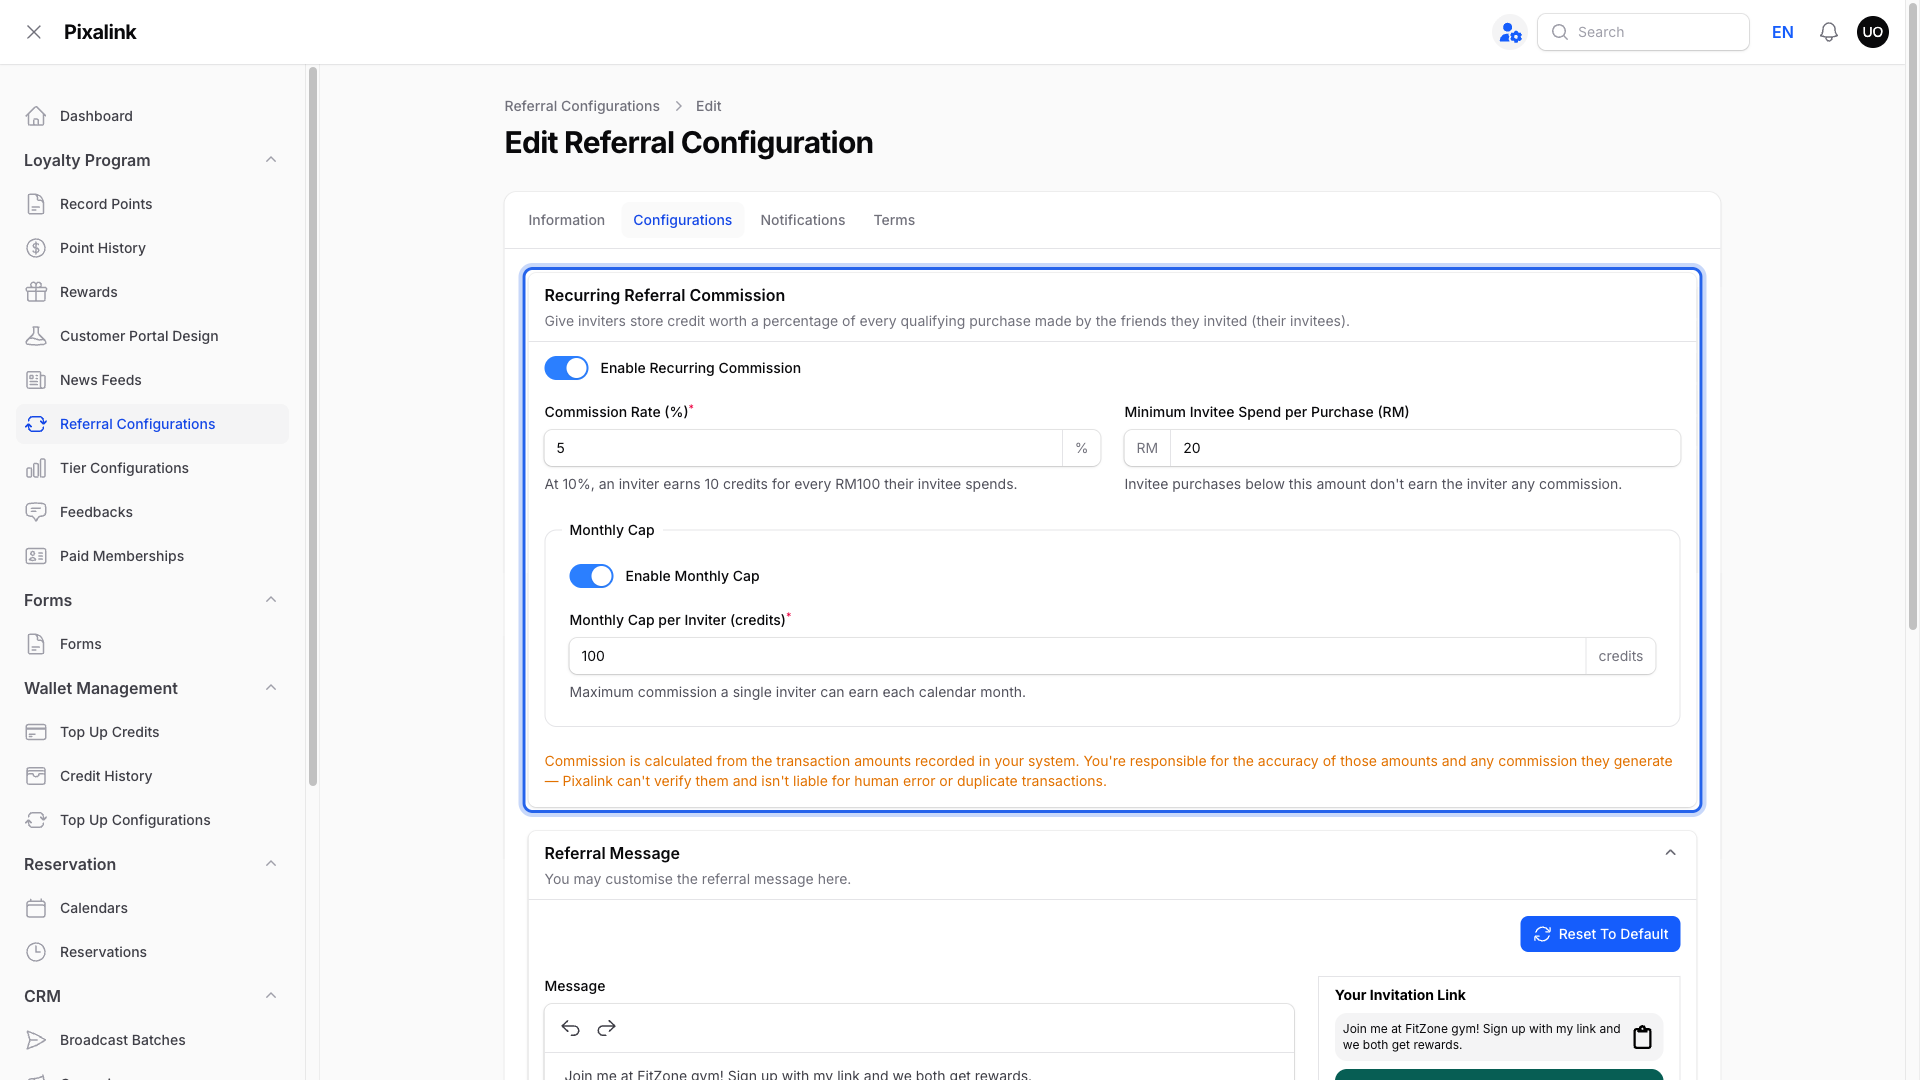Open the Terms tab
The height and width of the screenshot is (1080, 1920).
click(x=894, y=220)
